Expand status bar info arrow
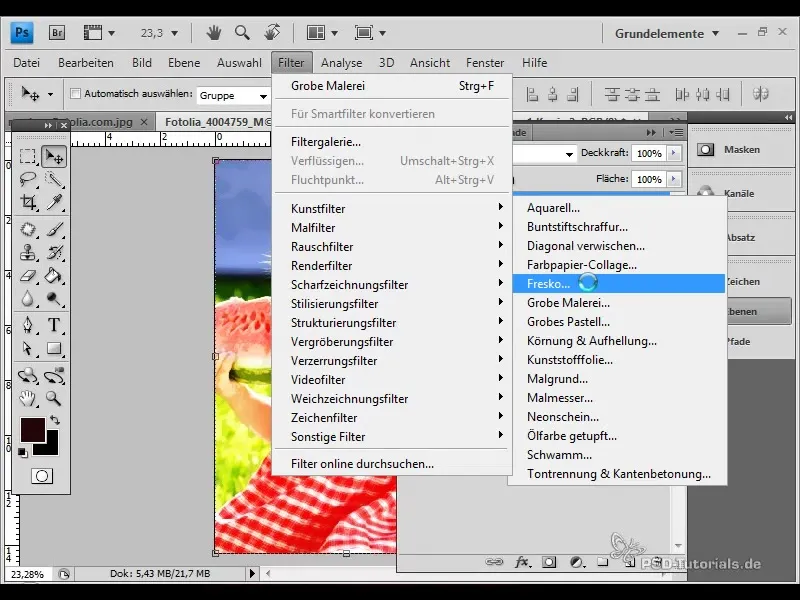The width and height of the screenshot is (800, 600). click(x=252, y=573)
